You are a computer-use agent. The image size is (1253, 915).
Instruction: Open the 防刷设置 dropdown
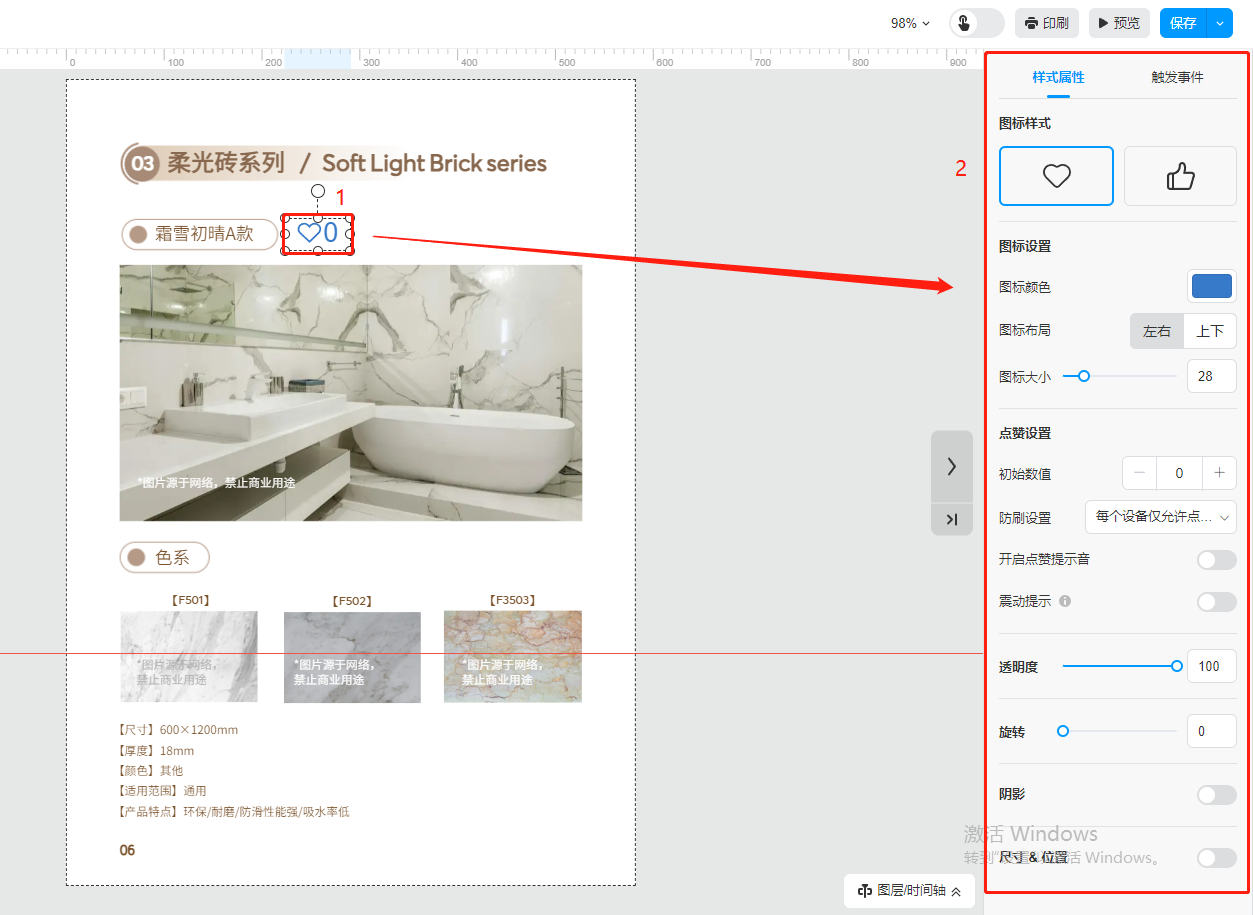1160,517
